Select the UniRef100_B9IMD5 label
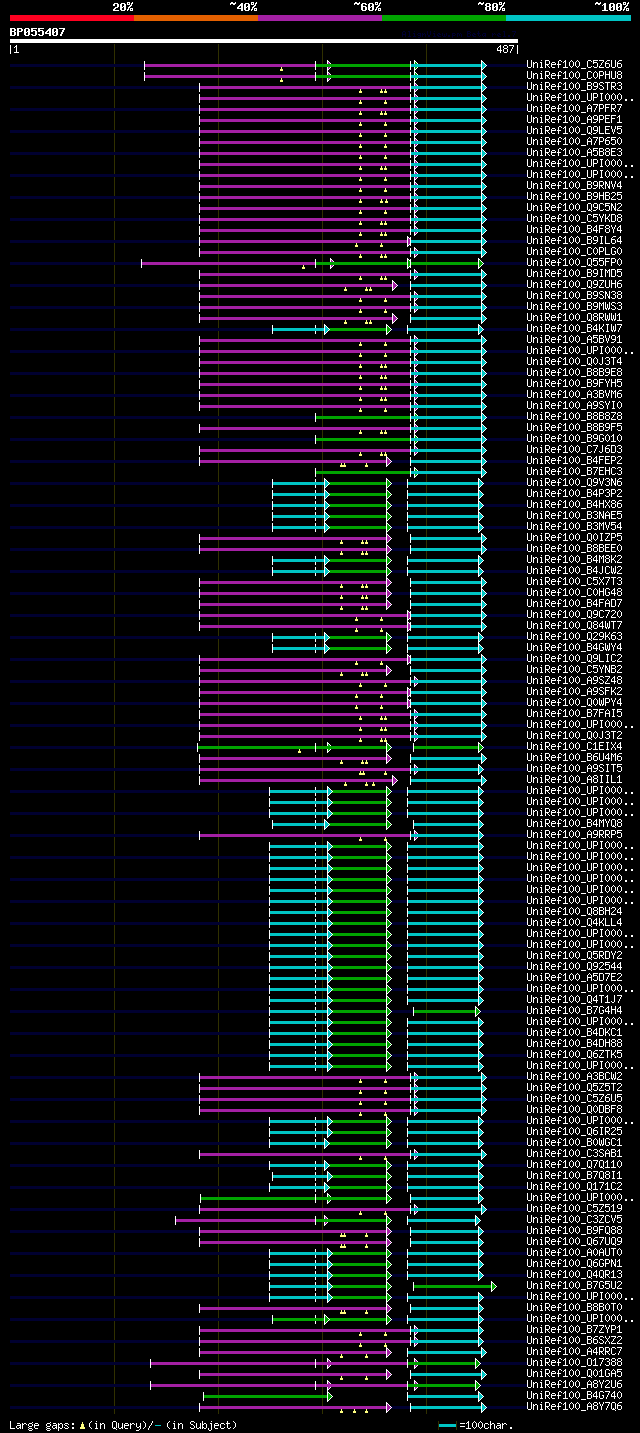640x1433 pixels. 574,274
